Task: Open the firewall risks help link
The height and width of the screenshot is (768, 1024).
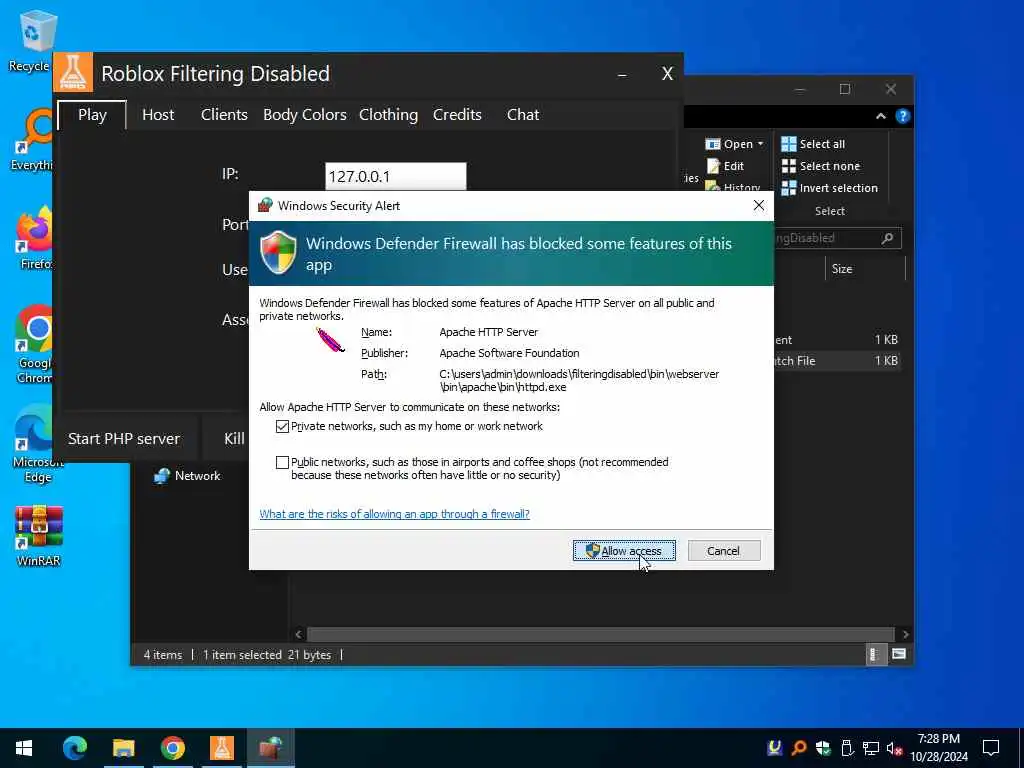Action: [394, 514]
